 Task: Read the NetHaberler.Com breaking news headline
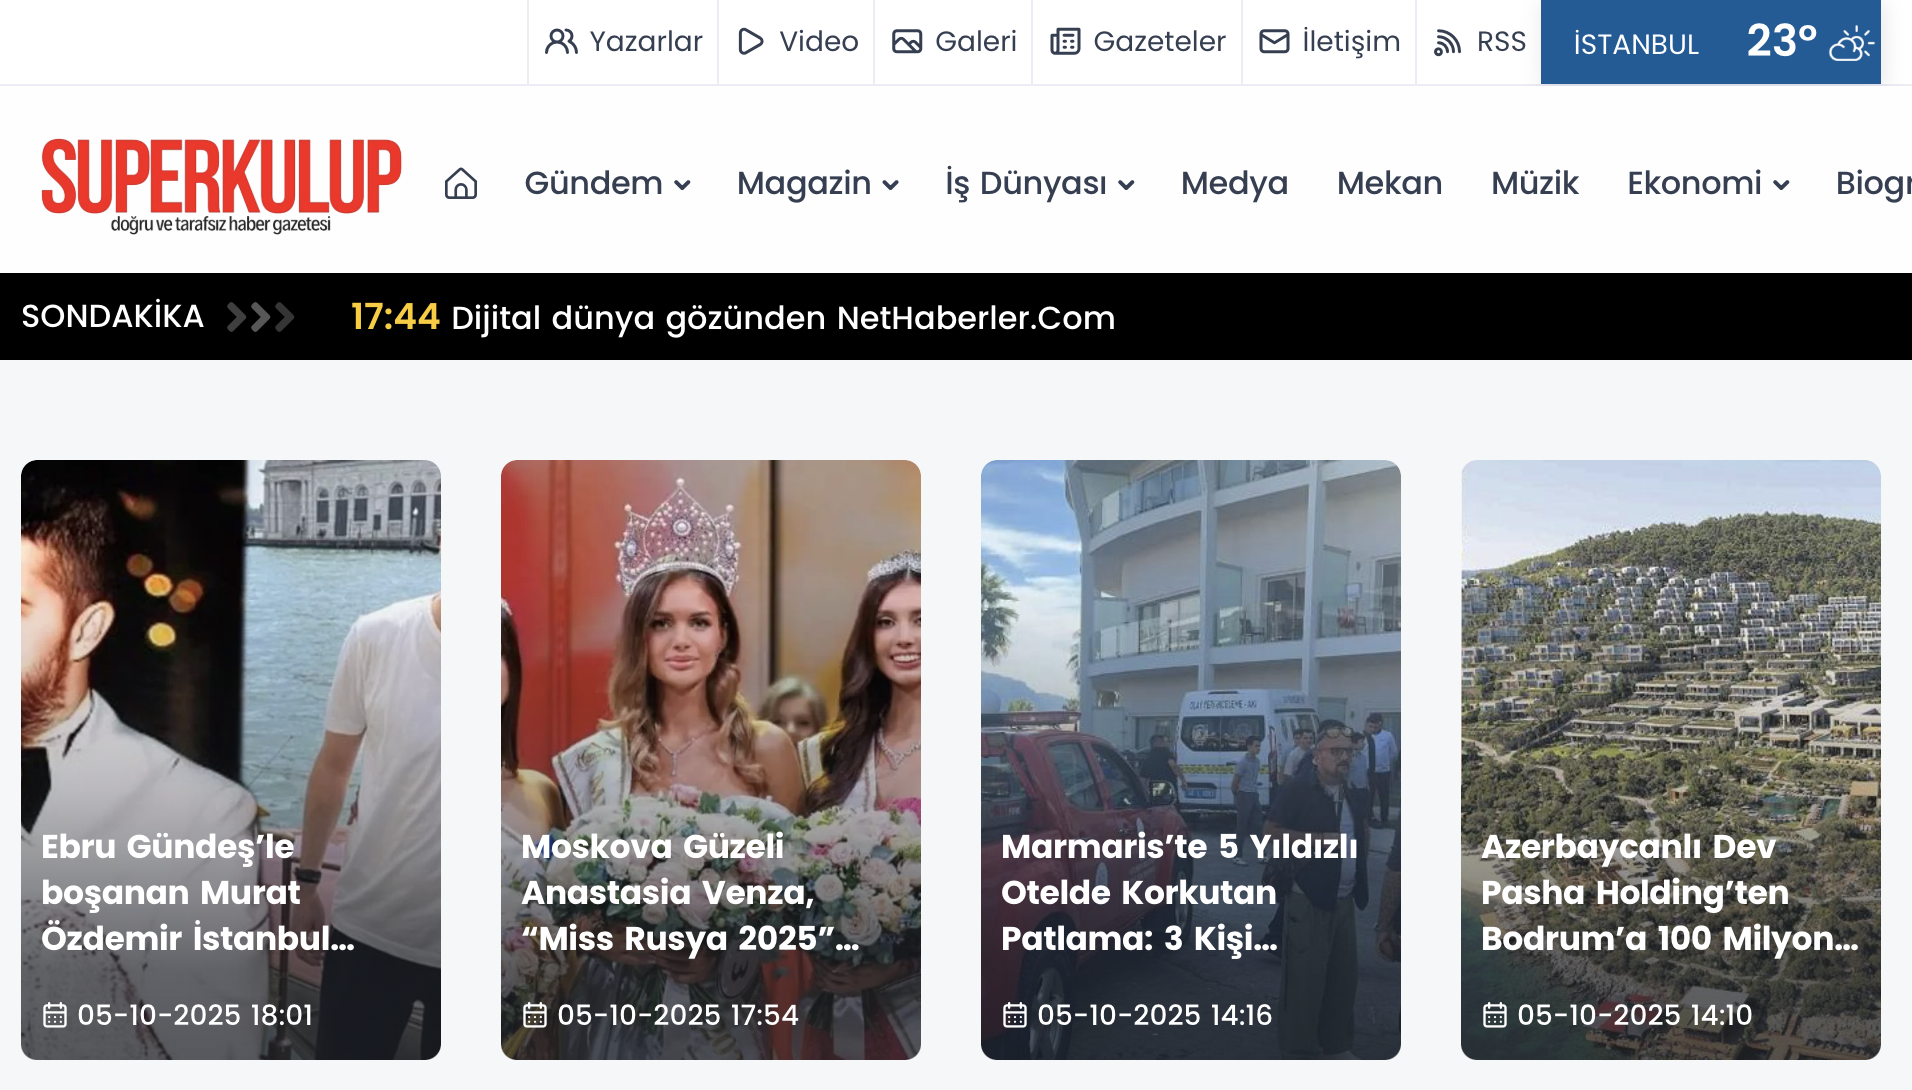(782, 318)
